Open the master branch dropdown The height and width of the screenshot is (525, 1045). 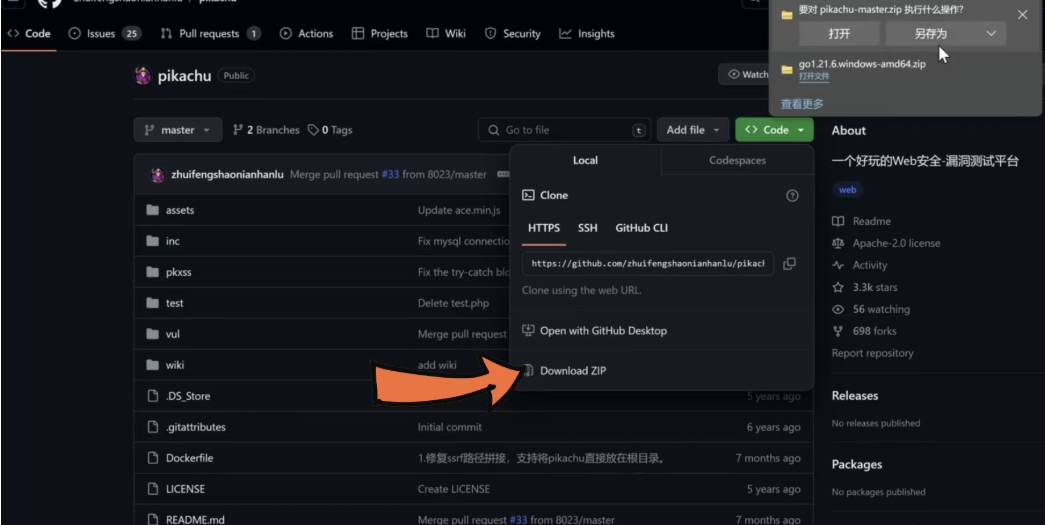(177, 130)
